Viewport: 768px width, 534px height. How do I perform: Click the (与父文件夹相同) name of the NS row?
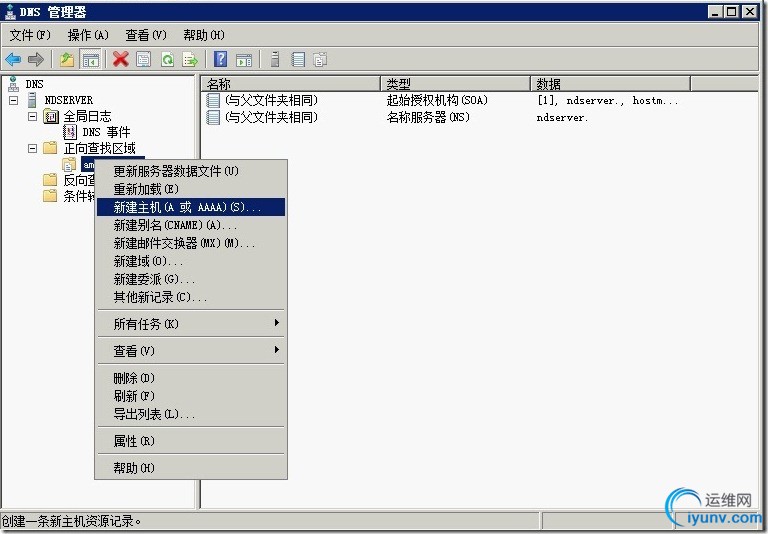(271, 118)
